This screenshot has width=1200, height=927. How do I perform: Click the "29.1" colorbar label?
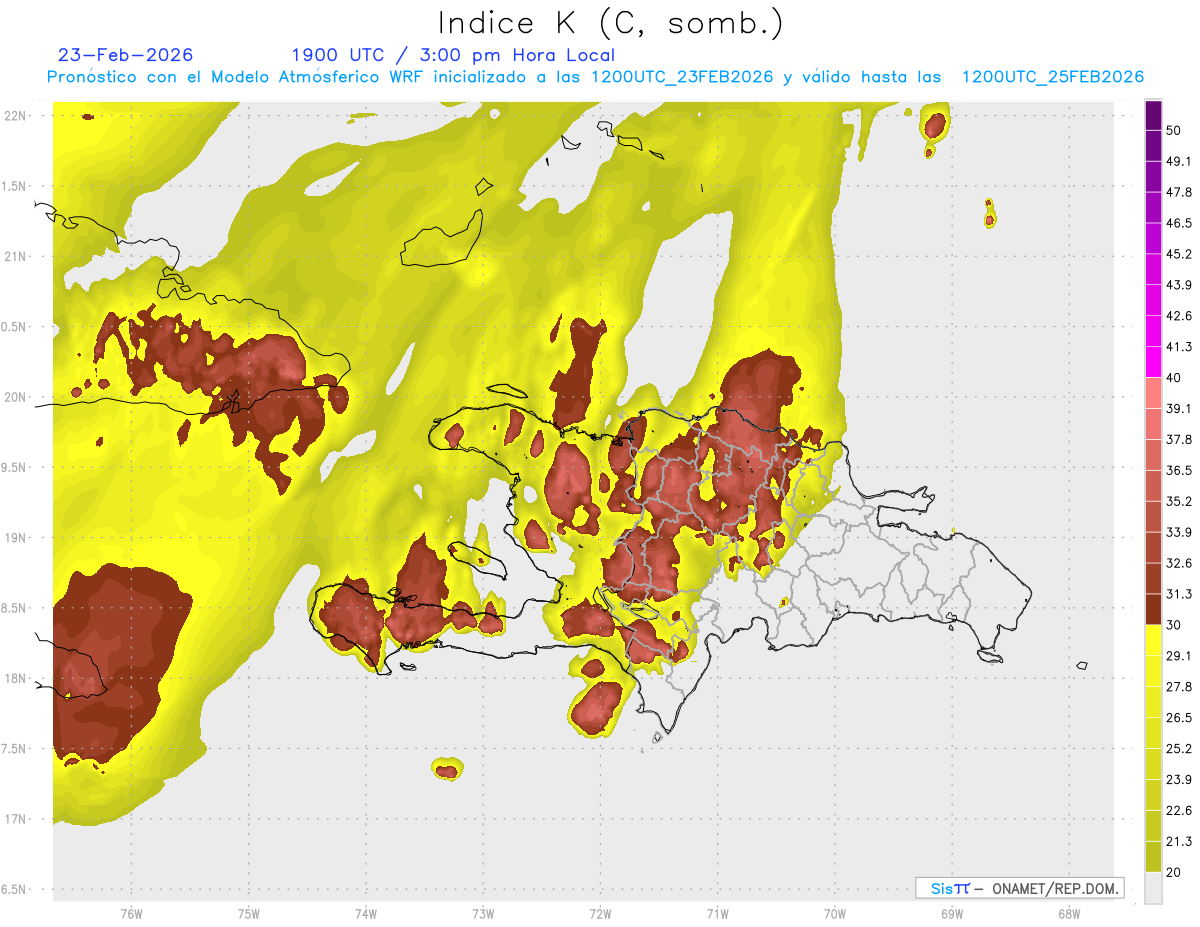[x=1179, y=656]
